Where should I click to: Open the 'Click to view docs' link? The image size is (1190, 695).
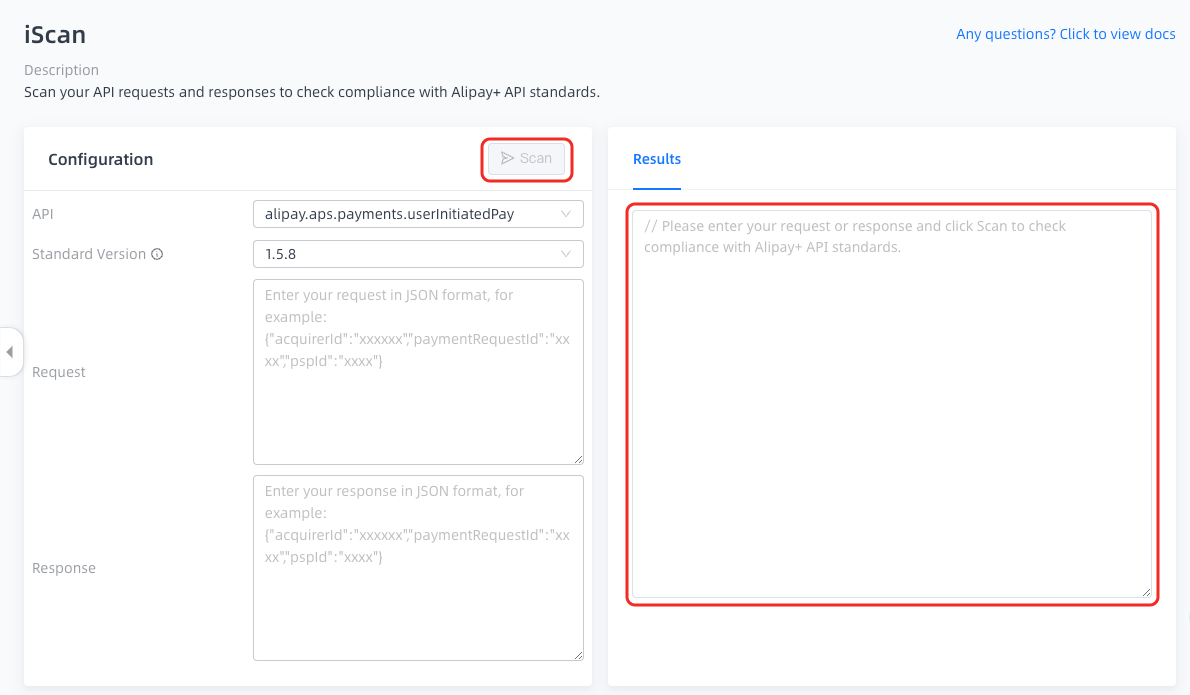coord(1066,34)
